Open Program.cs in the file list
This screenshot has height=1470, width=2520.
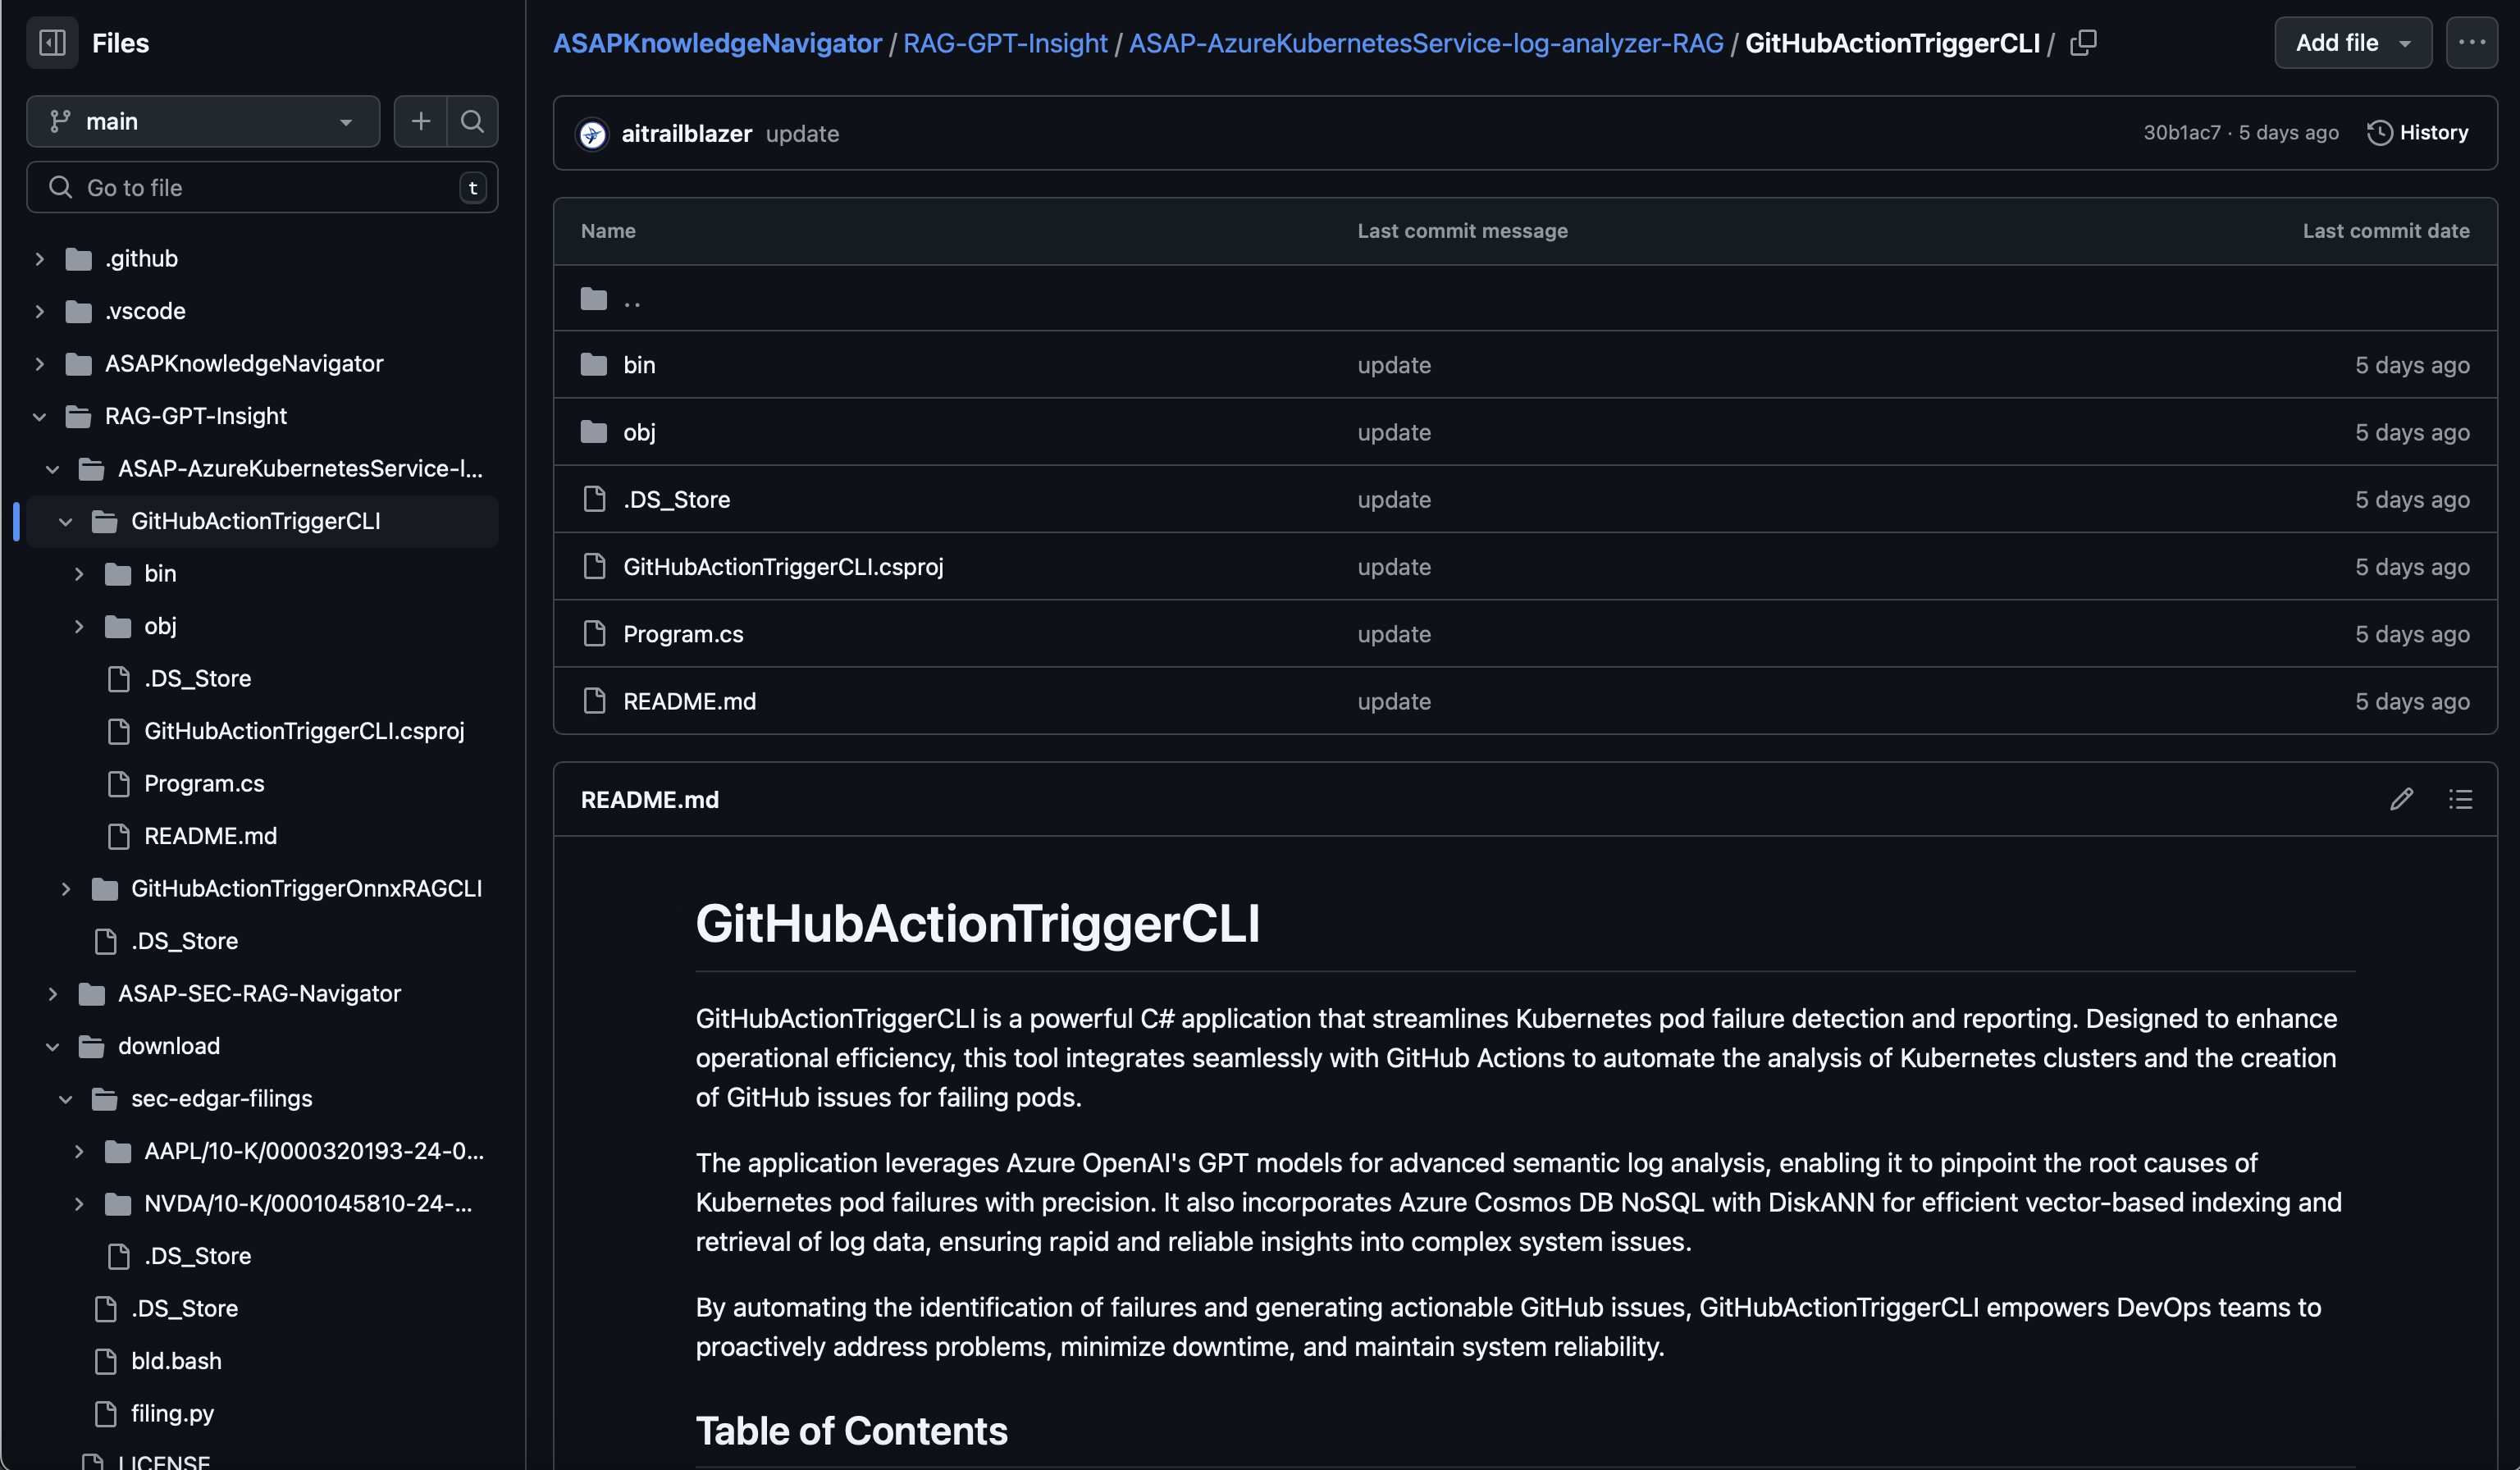point(683,634)
